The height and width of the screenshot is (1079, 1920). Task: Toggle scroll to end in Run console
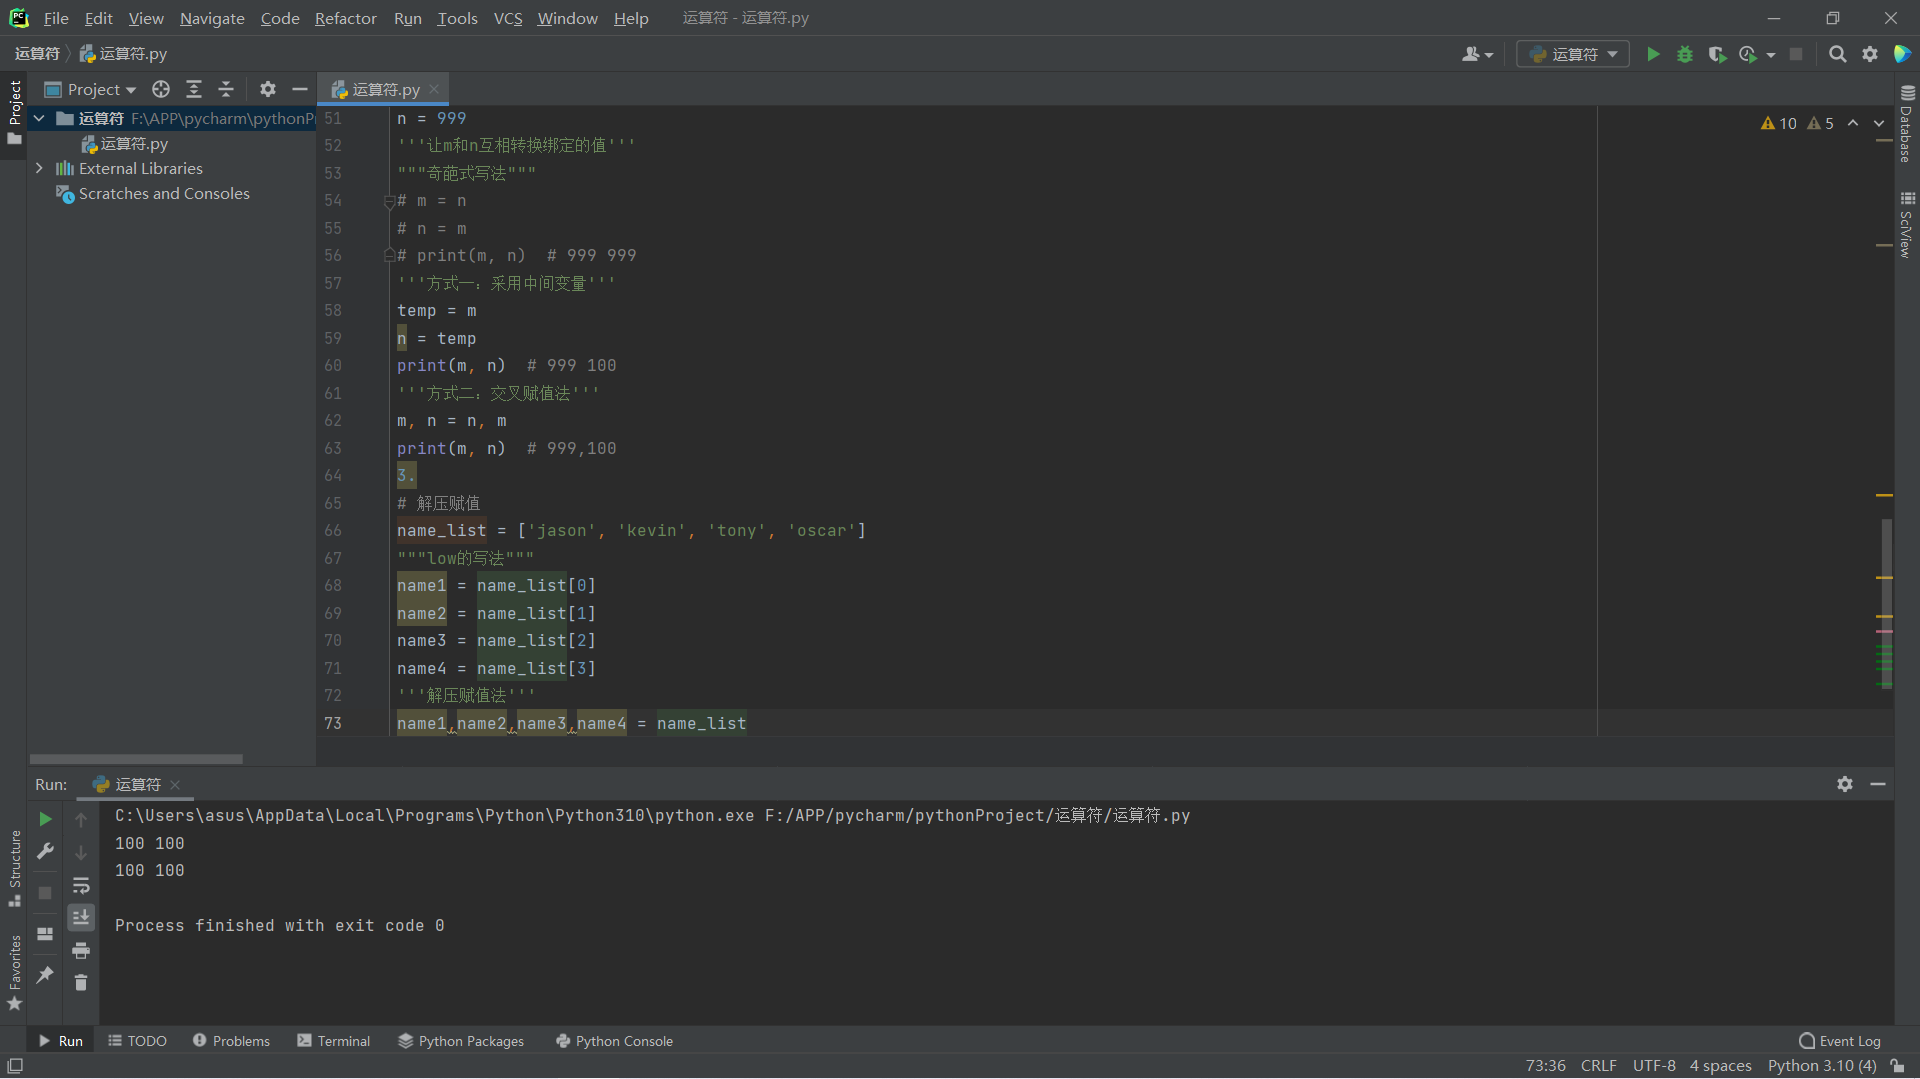(81, 917)
